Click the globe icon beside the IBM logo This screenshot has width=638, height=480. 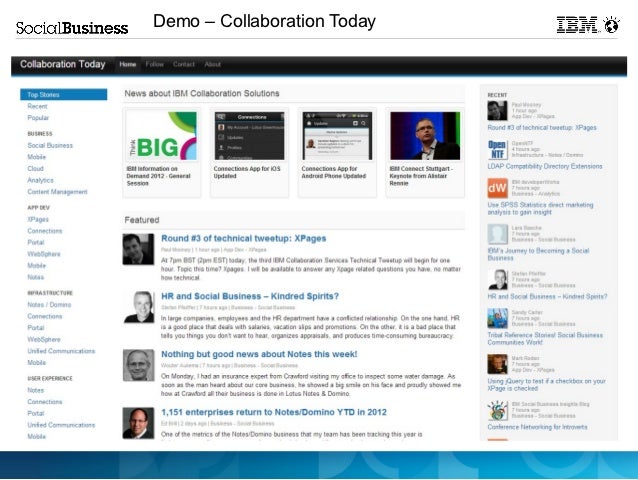[611, 24]
